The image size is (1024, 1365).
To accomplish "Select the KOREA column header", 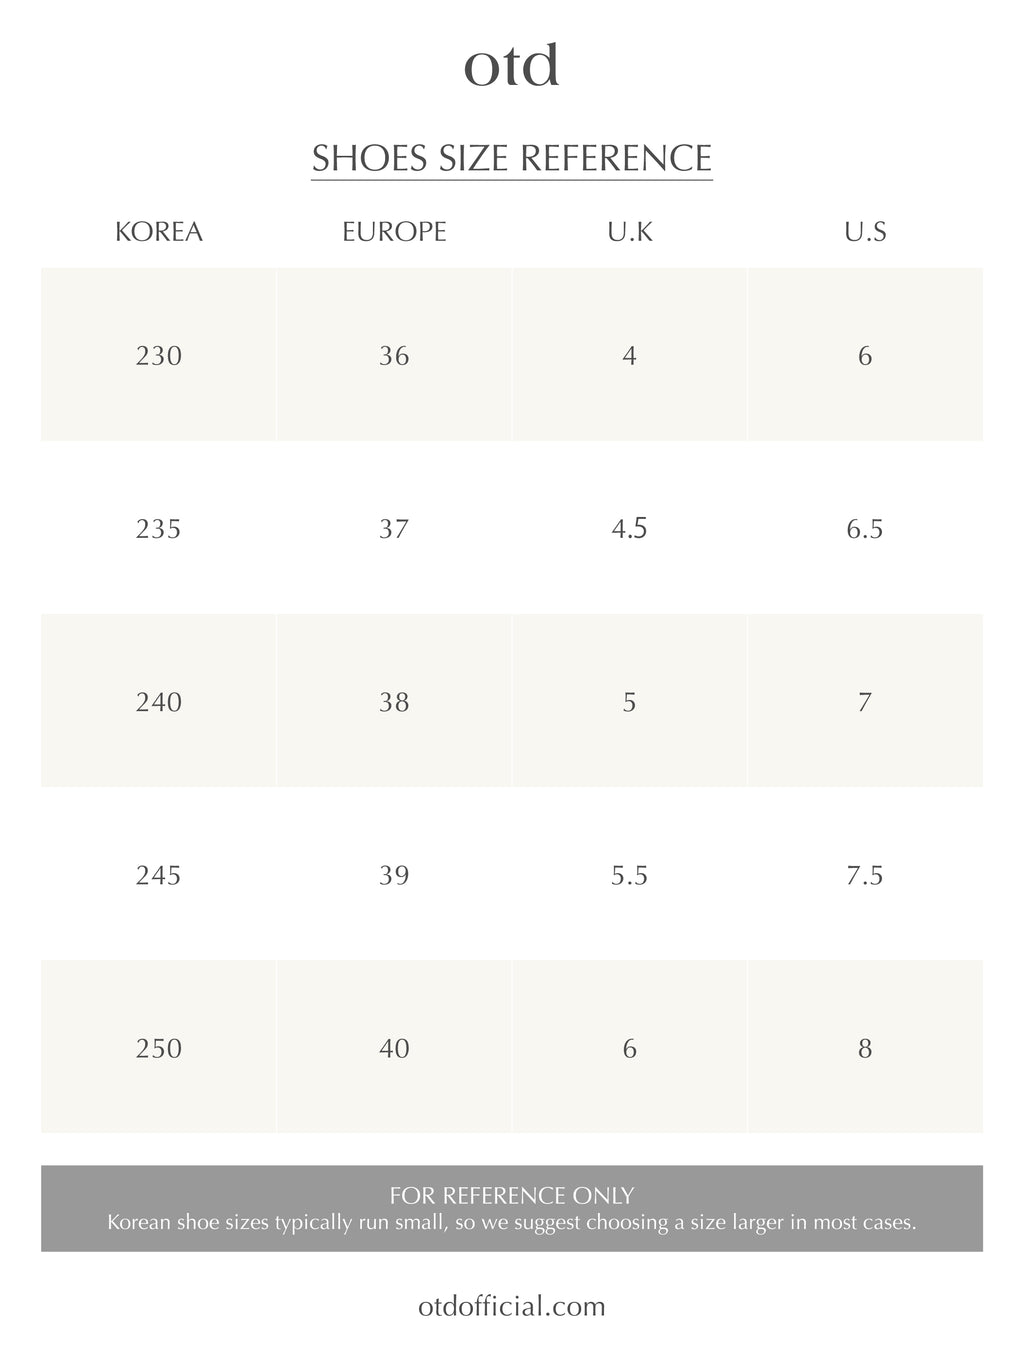I will point(159,232).
